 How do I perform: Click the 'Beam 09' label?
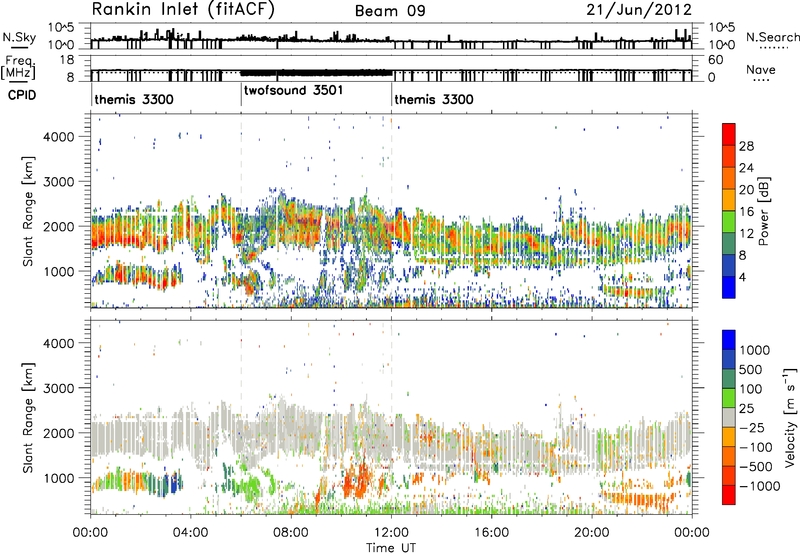pyautogui.click(x=390, y=11)
